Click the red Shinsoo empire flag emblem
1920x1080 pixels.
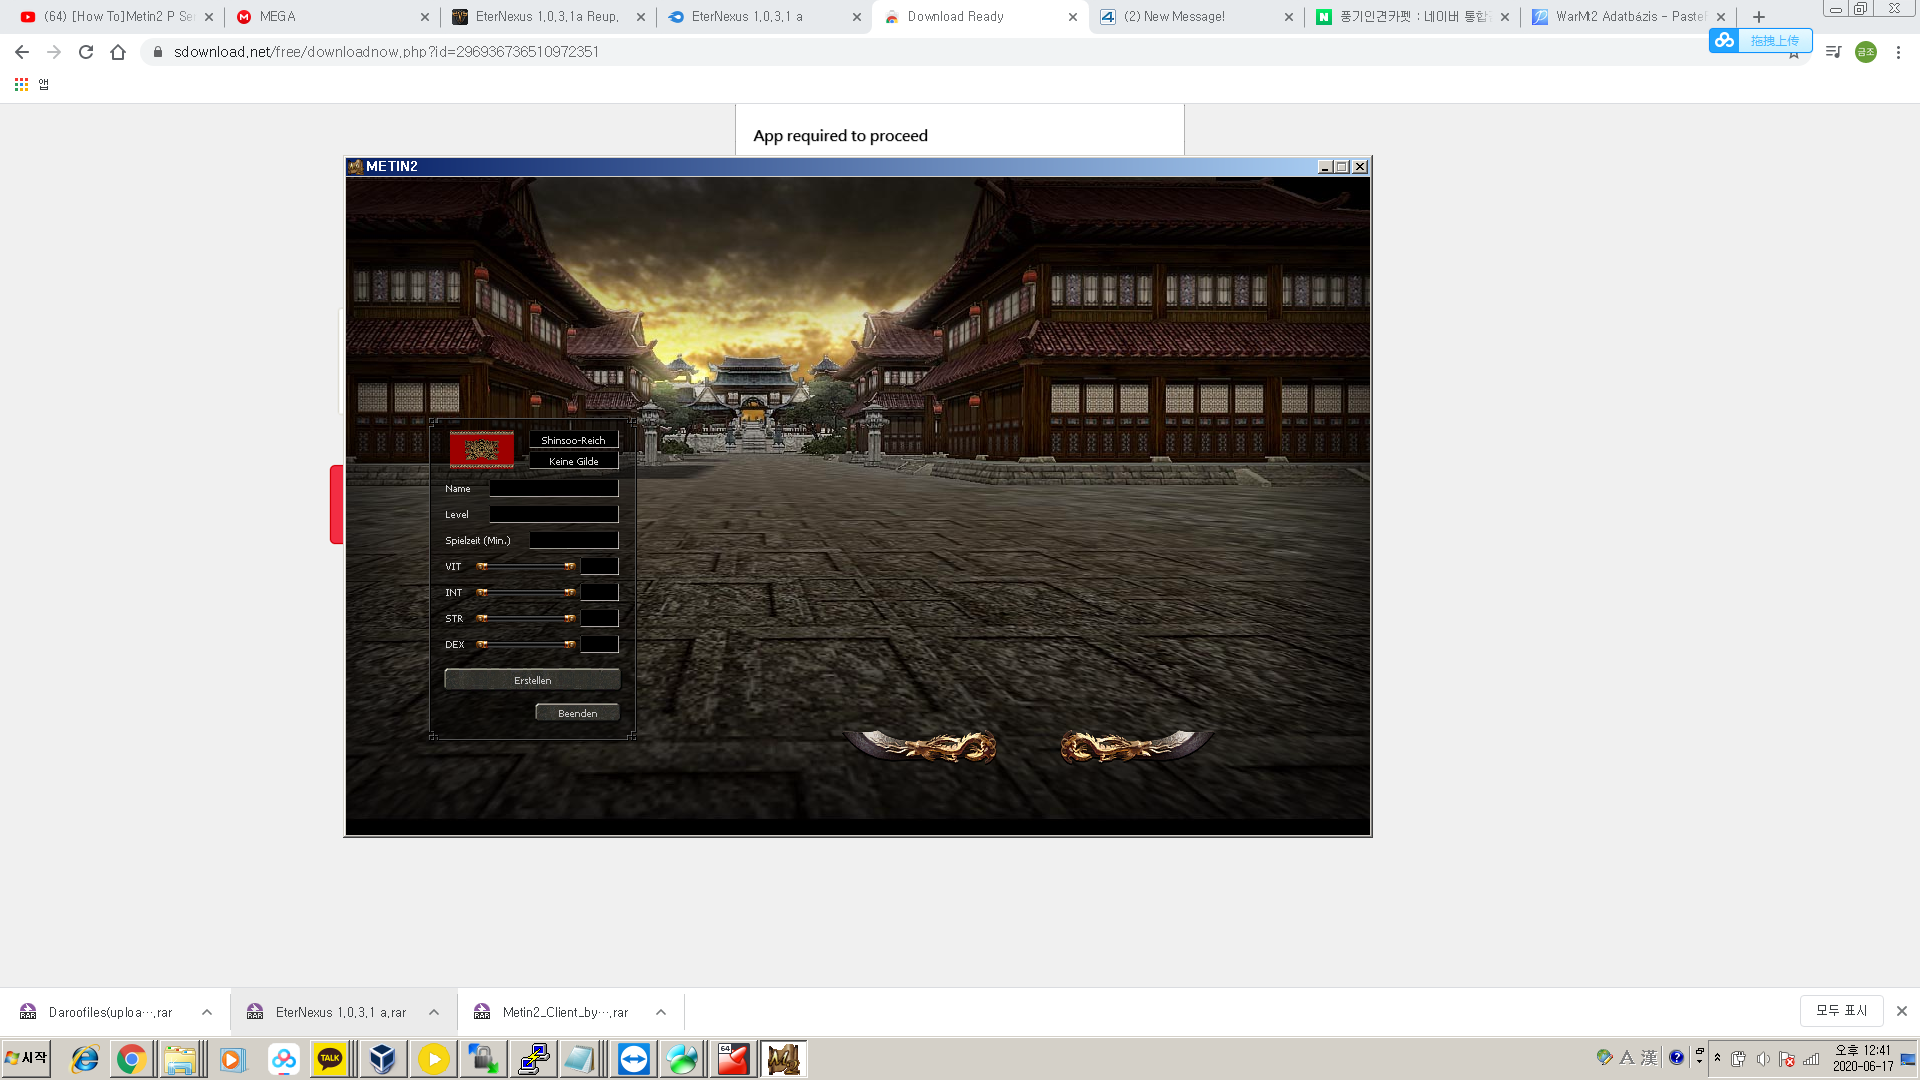(x=481, y=450)
